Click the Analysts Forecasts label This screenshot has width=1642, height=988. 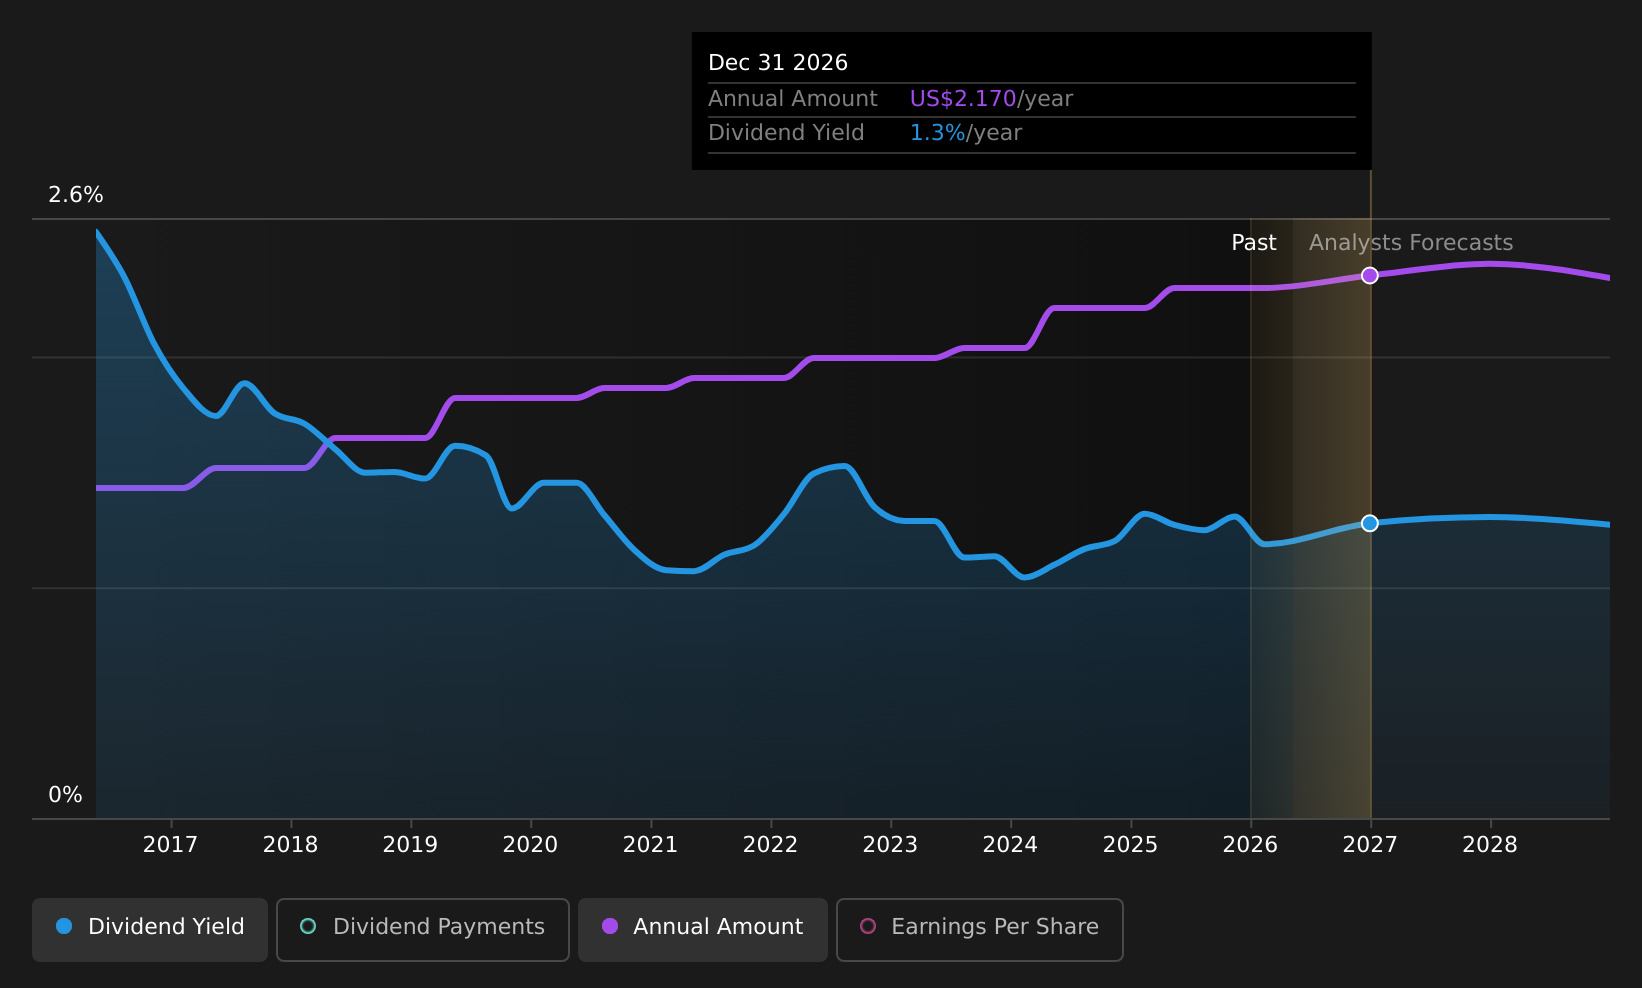click(1411, 243)
